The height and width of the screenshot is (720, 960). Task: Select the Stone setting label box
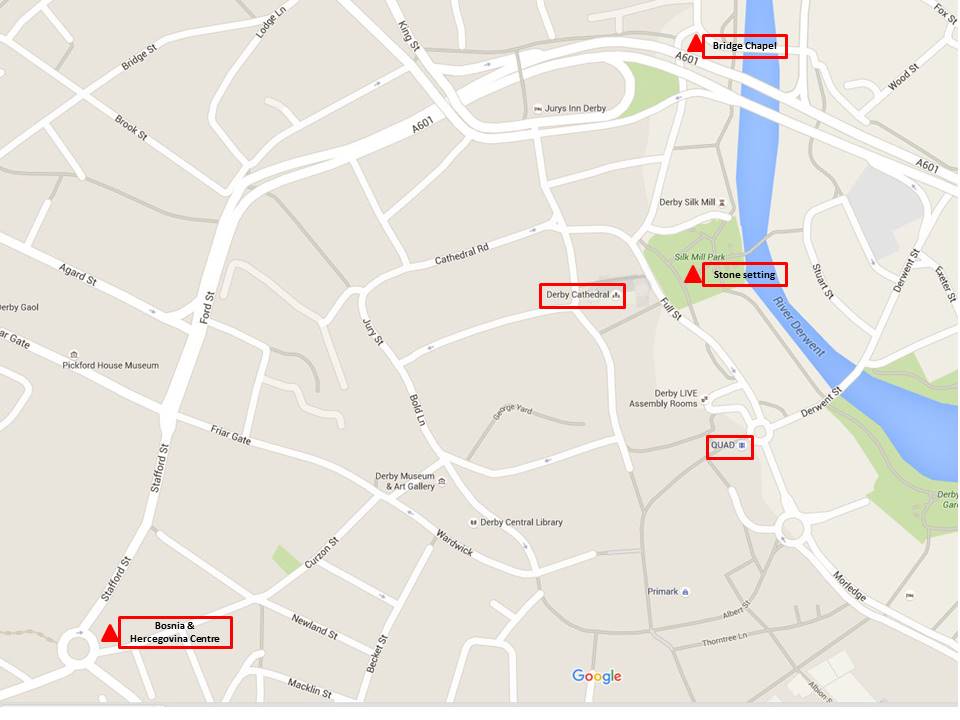click(744, 275)
